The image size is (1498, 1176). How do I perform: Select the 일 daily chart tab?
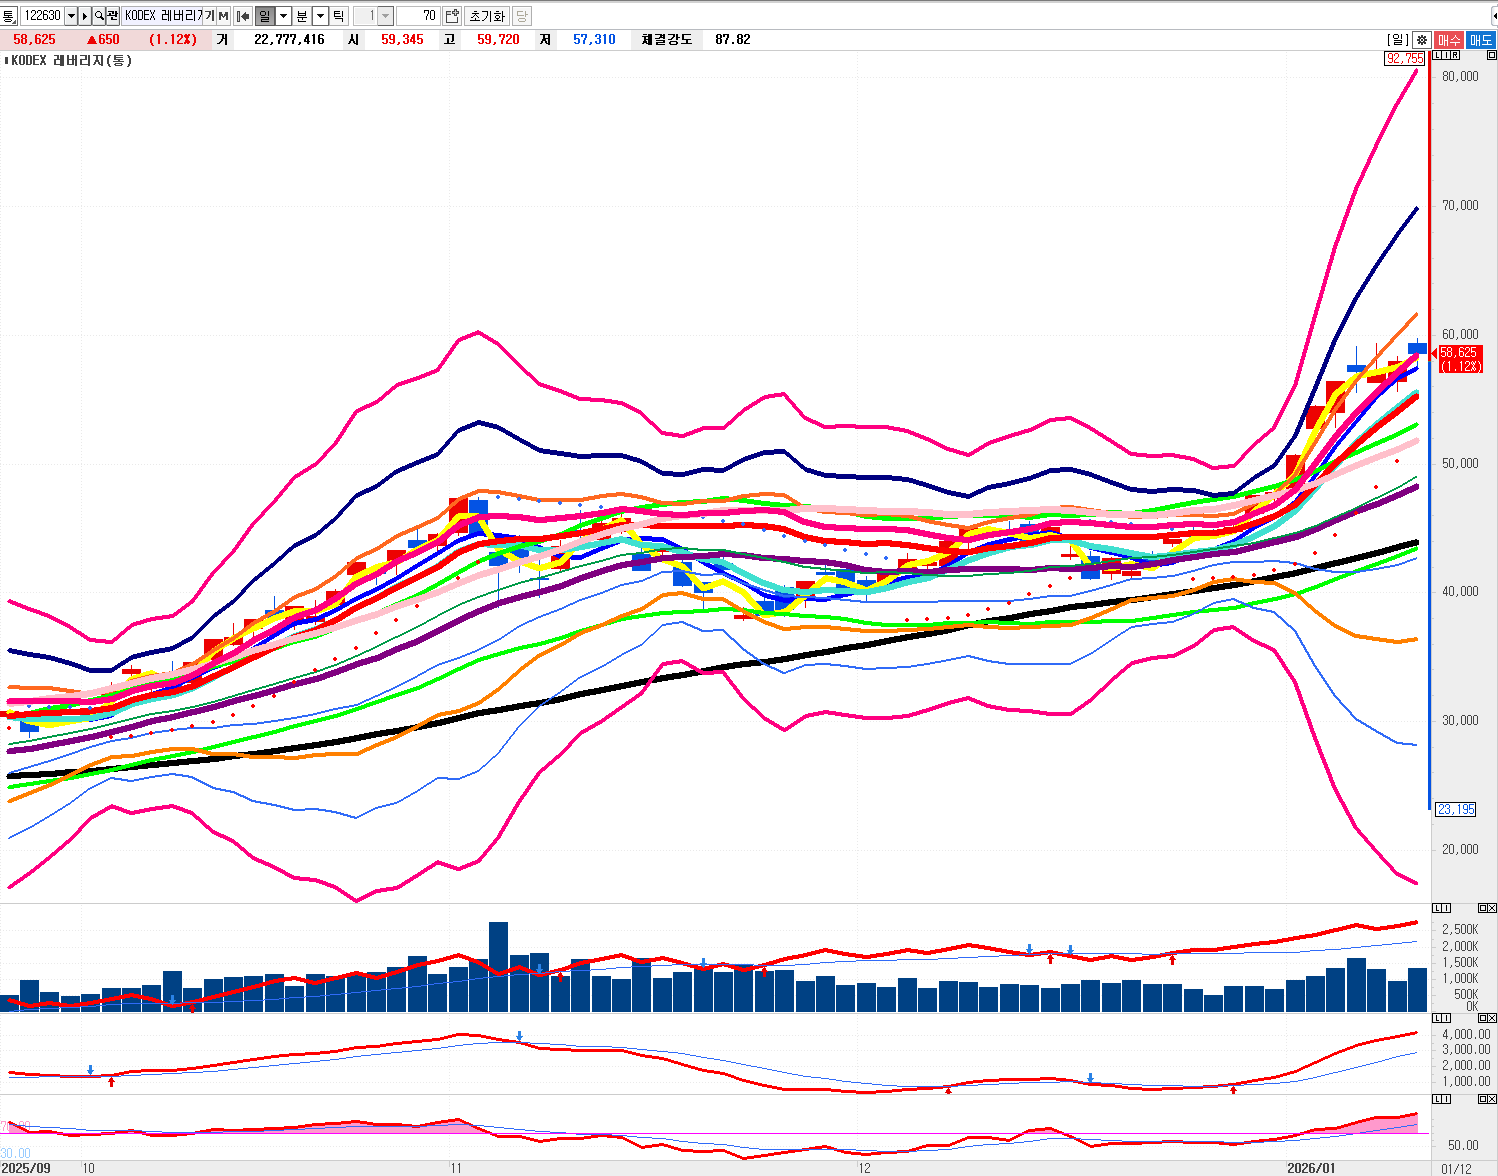[265, 16]
